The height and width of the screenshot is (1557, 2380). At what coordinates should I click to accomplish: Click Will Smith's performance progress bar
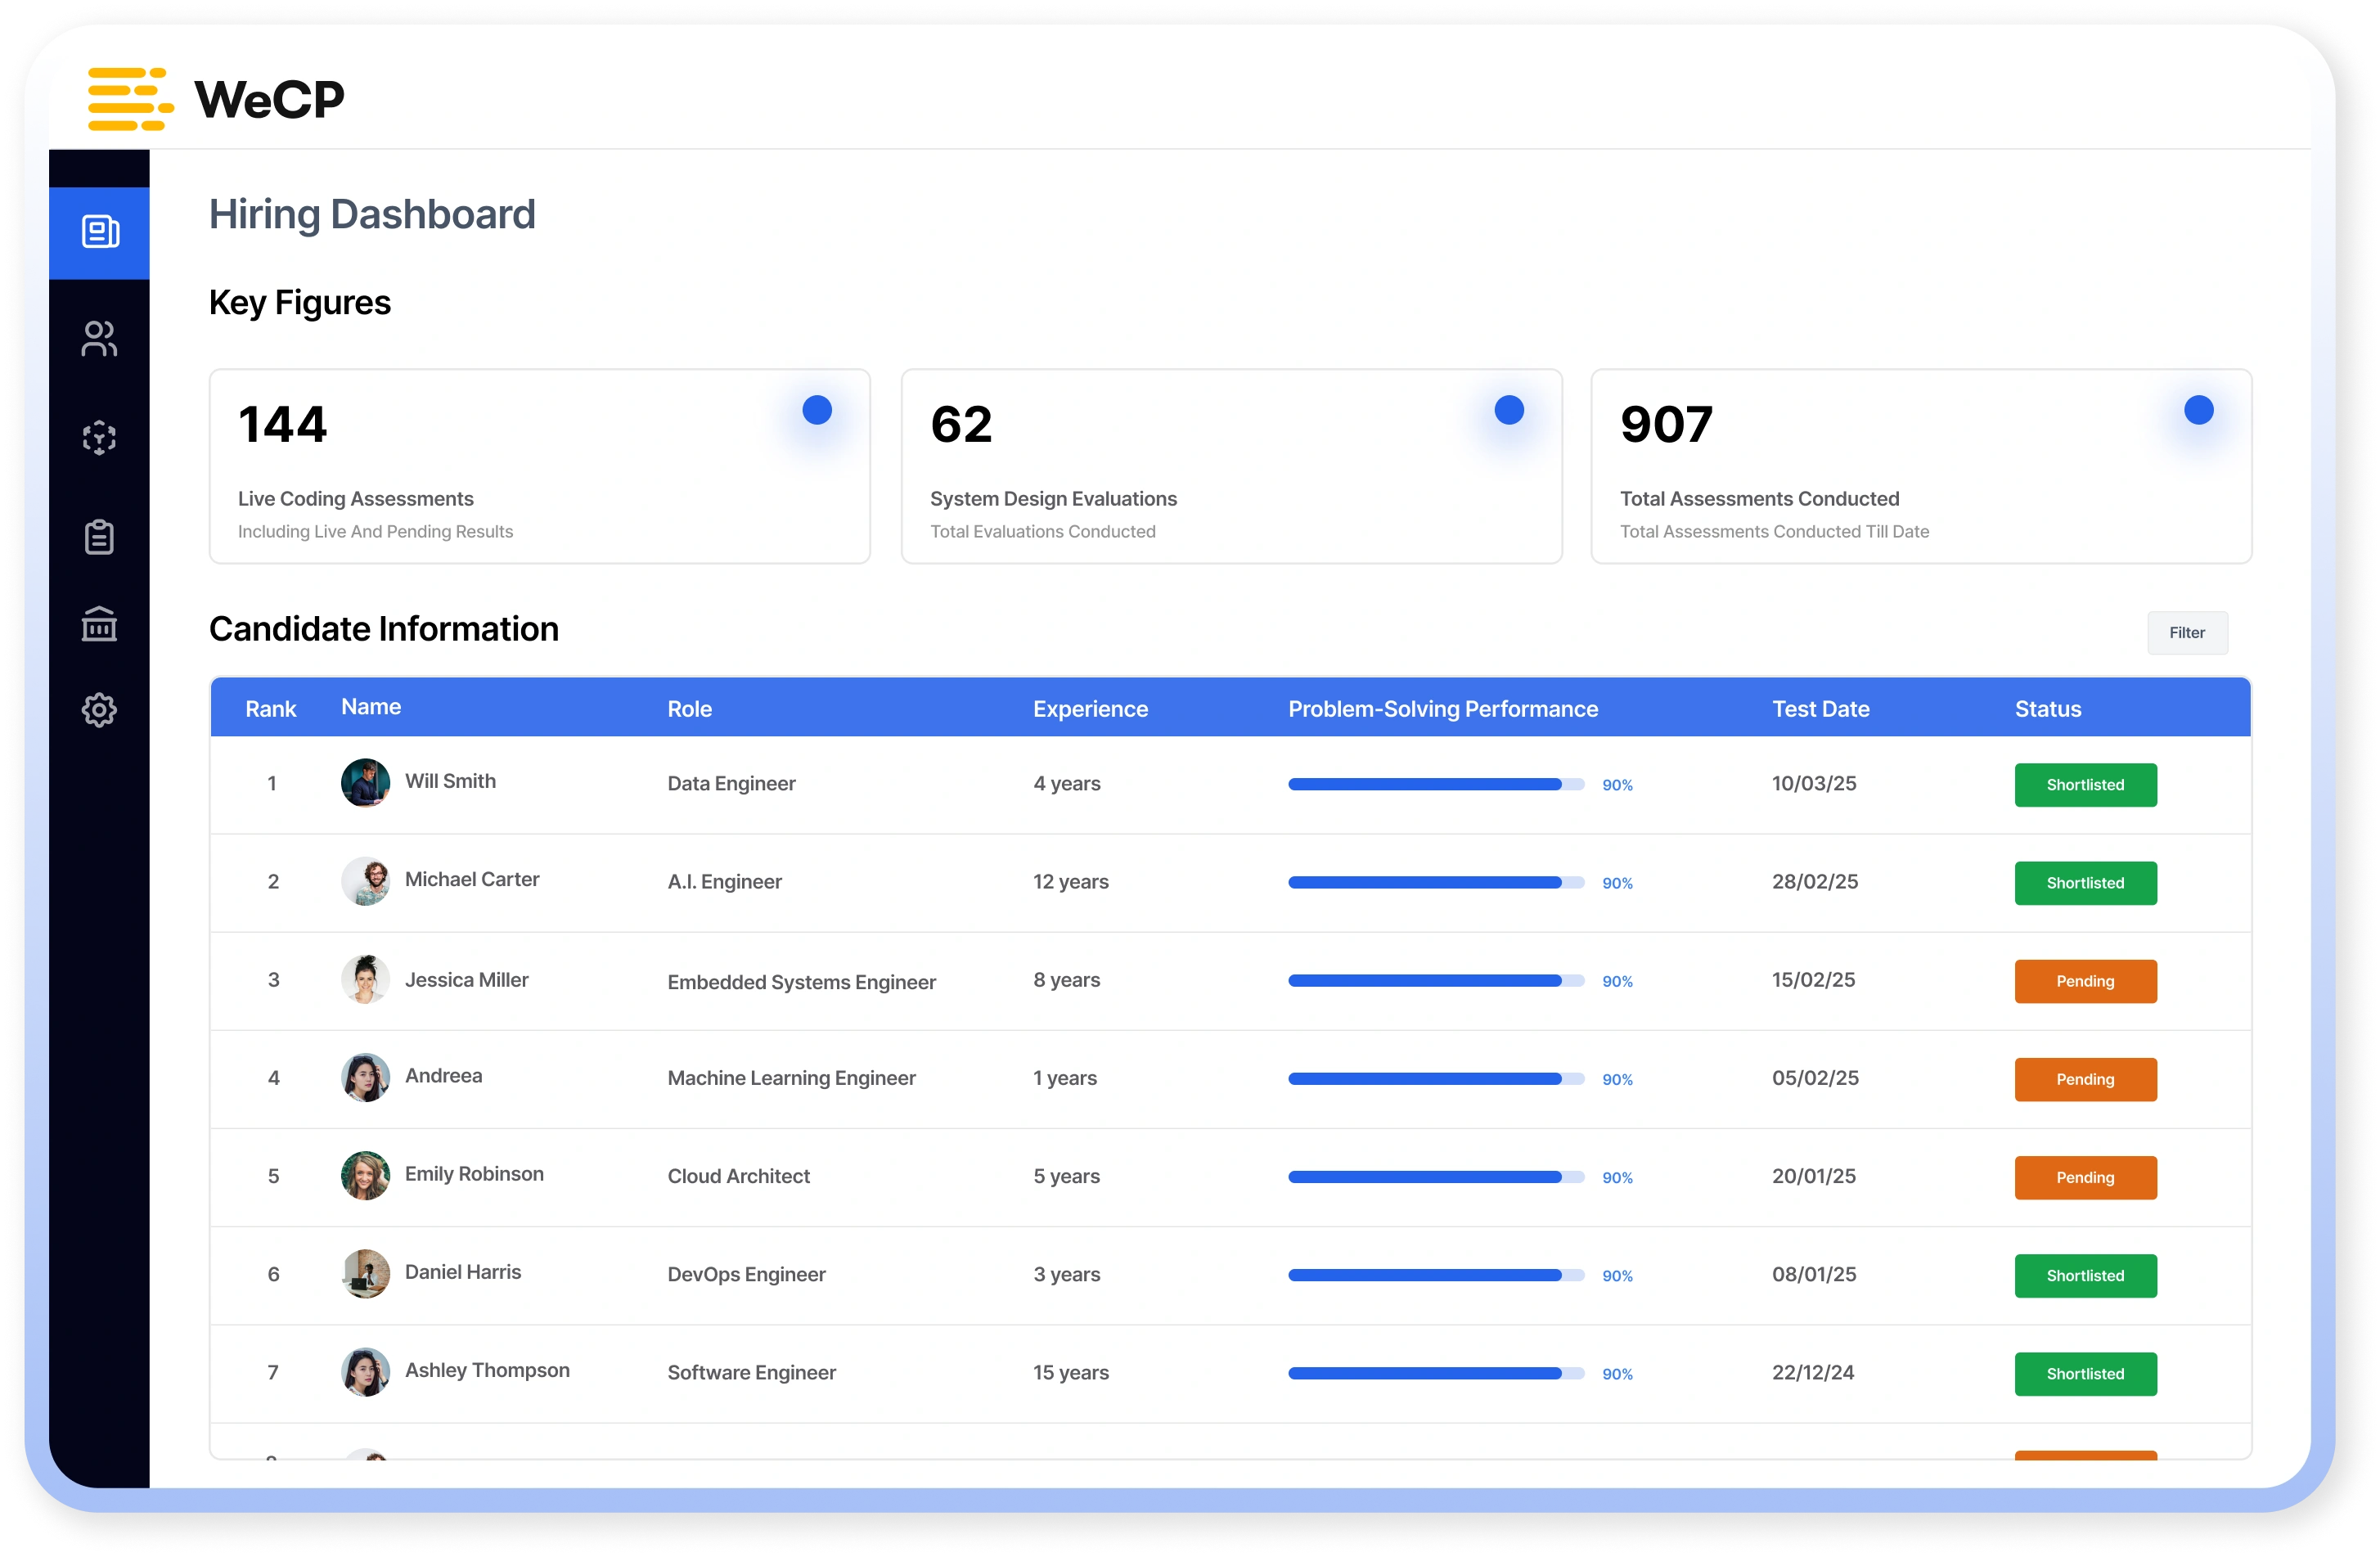click(1436, 785)
